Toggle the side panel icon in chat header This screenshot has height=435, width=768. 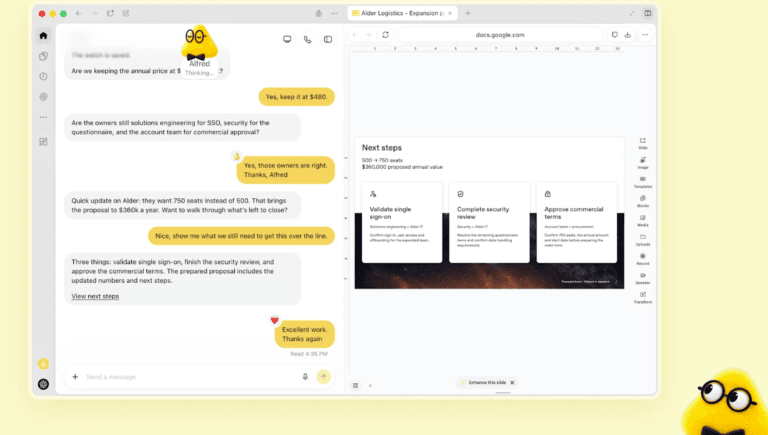coord(328,39)
